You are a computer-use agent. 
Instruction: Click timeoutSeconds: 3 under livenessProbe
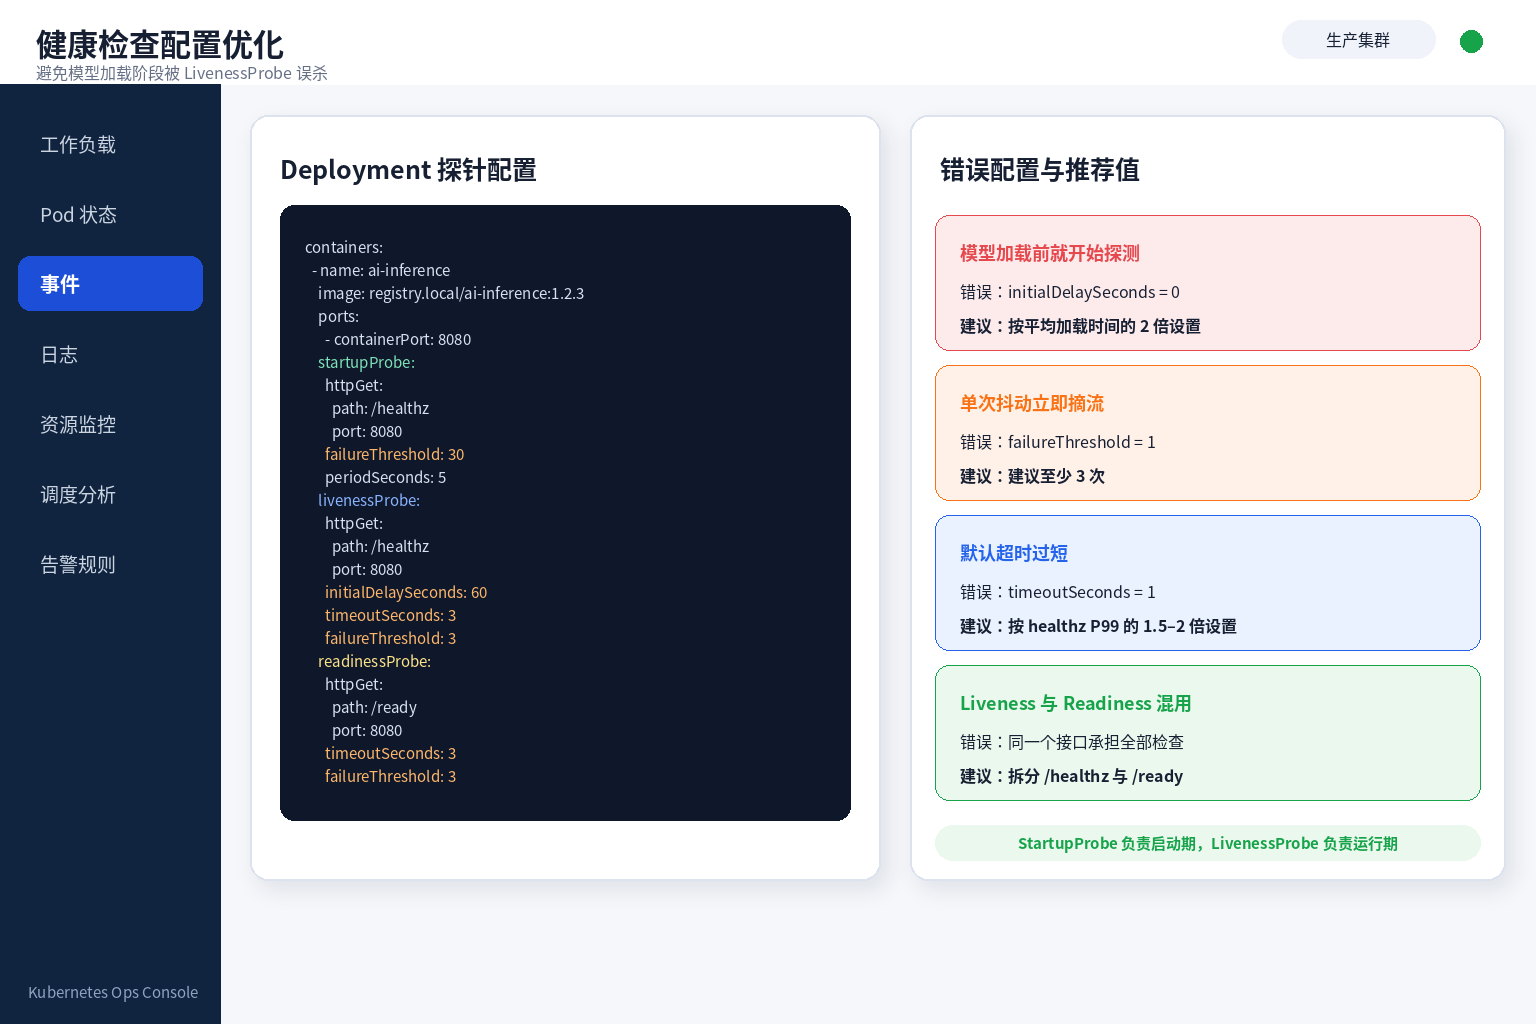[x=390, y=615]
